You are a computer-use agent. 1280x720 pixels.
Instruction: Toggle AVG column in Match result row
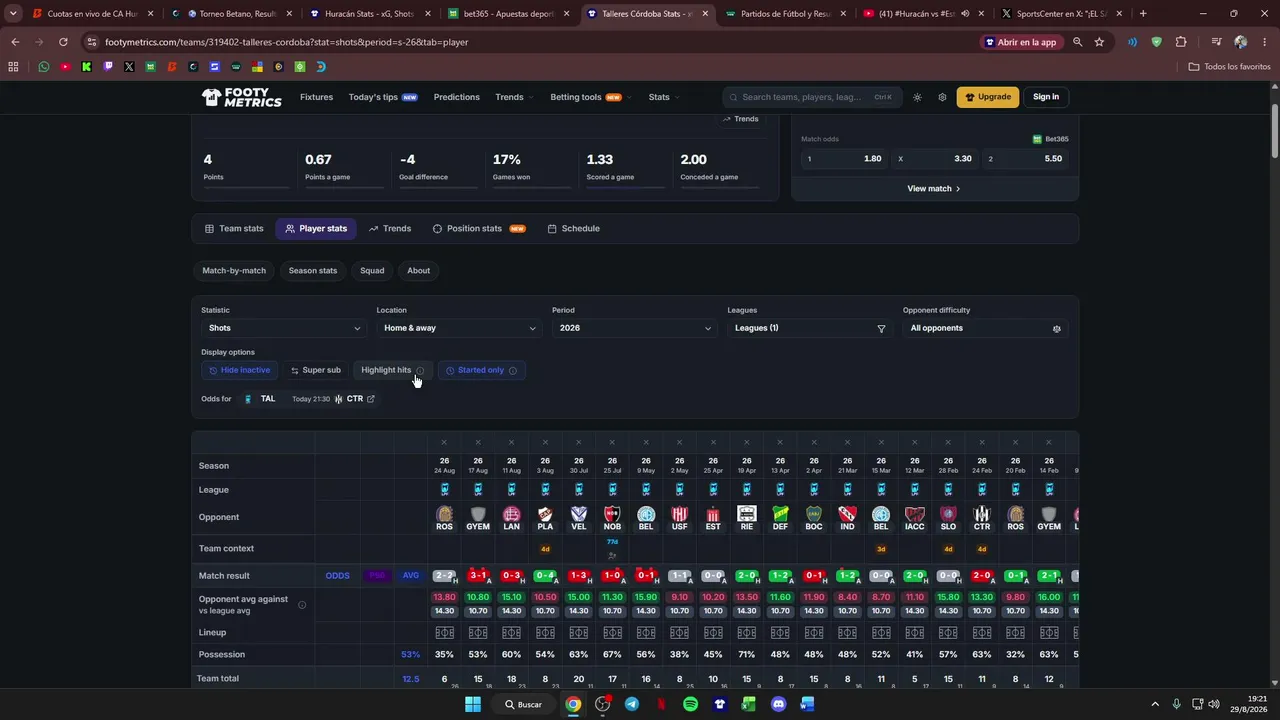pyautogui.click(x=411, y=576)
